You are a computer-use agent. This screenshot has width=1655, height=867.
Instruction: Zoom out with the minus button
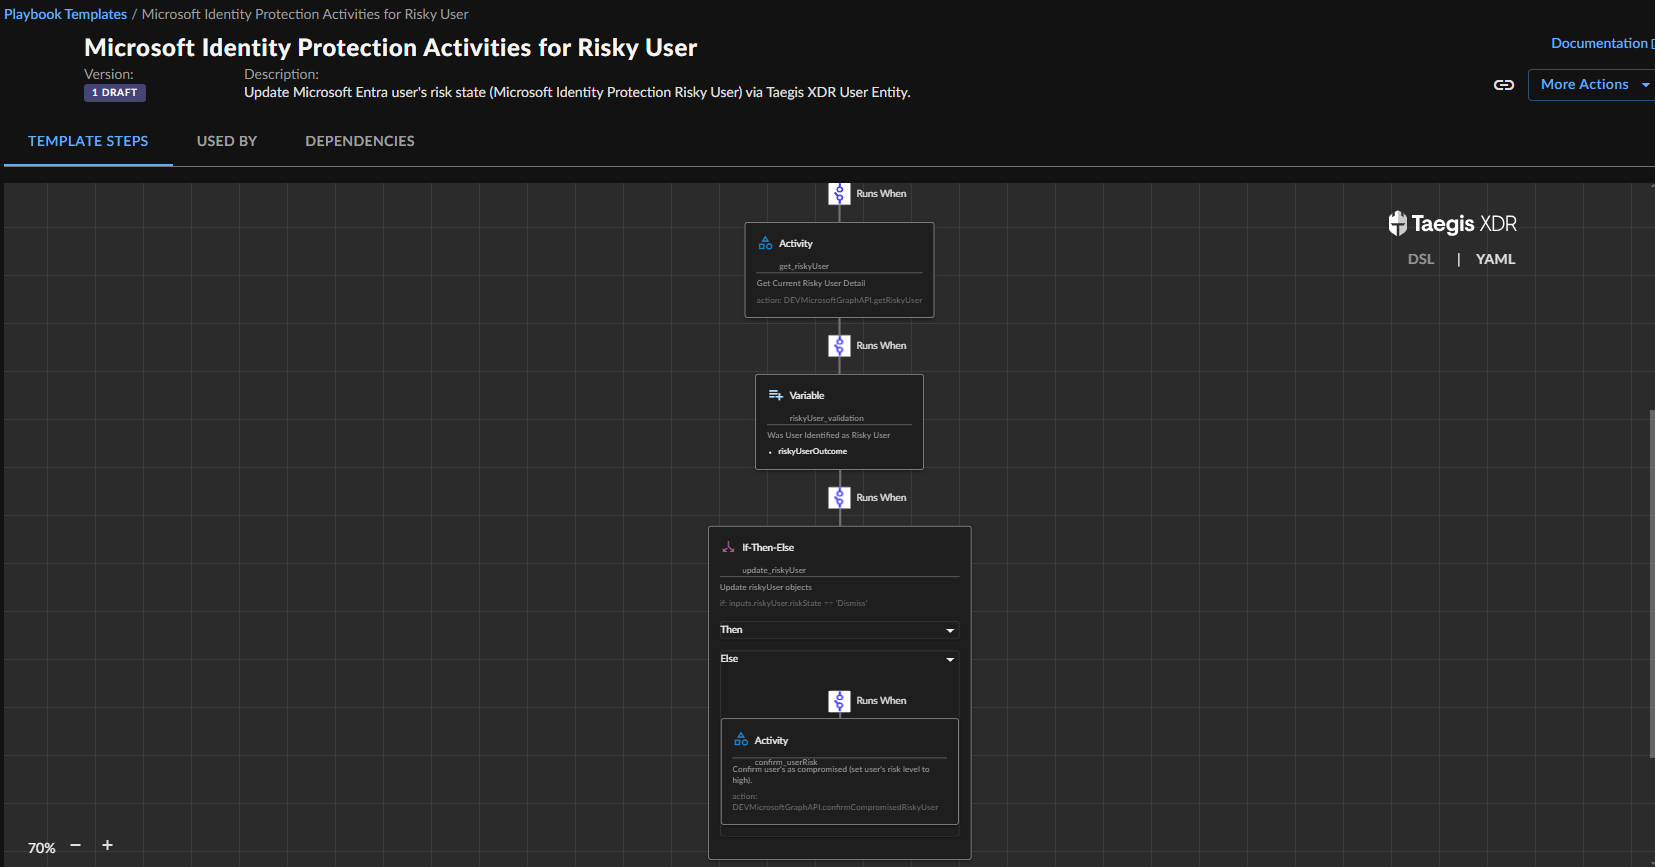pos(75,846)
